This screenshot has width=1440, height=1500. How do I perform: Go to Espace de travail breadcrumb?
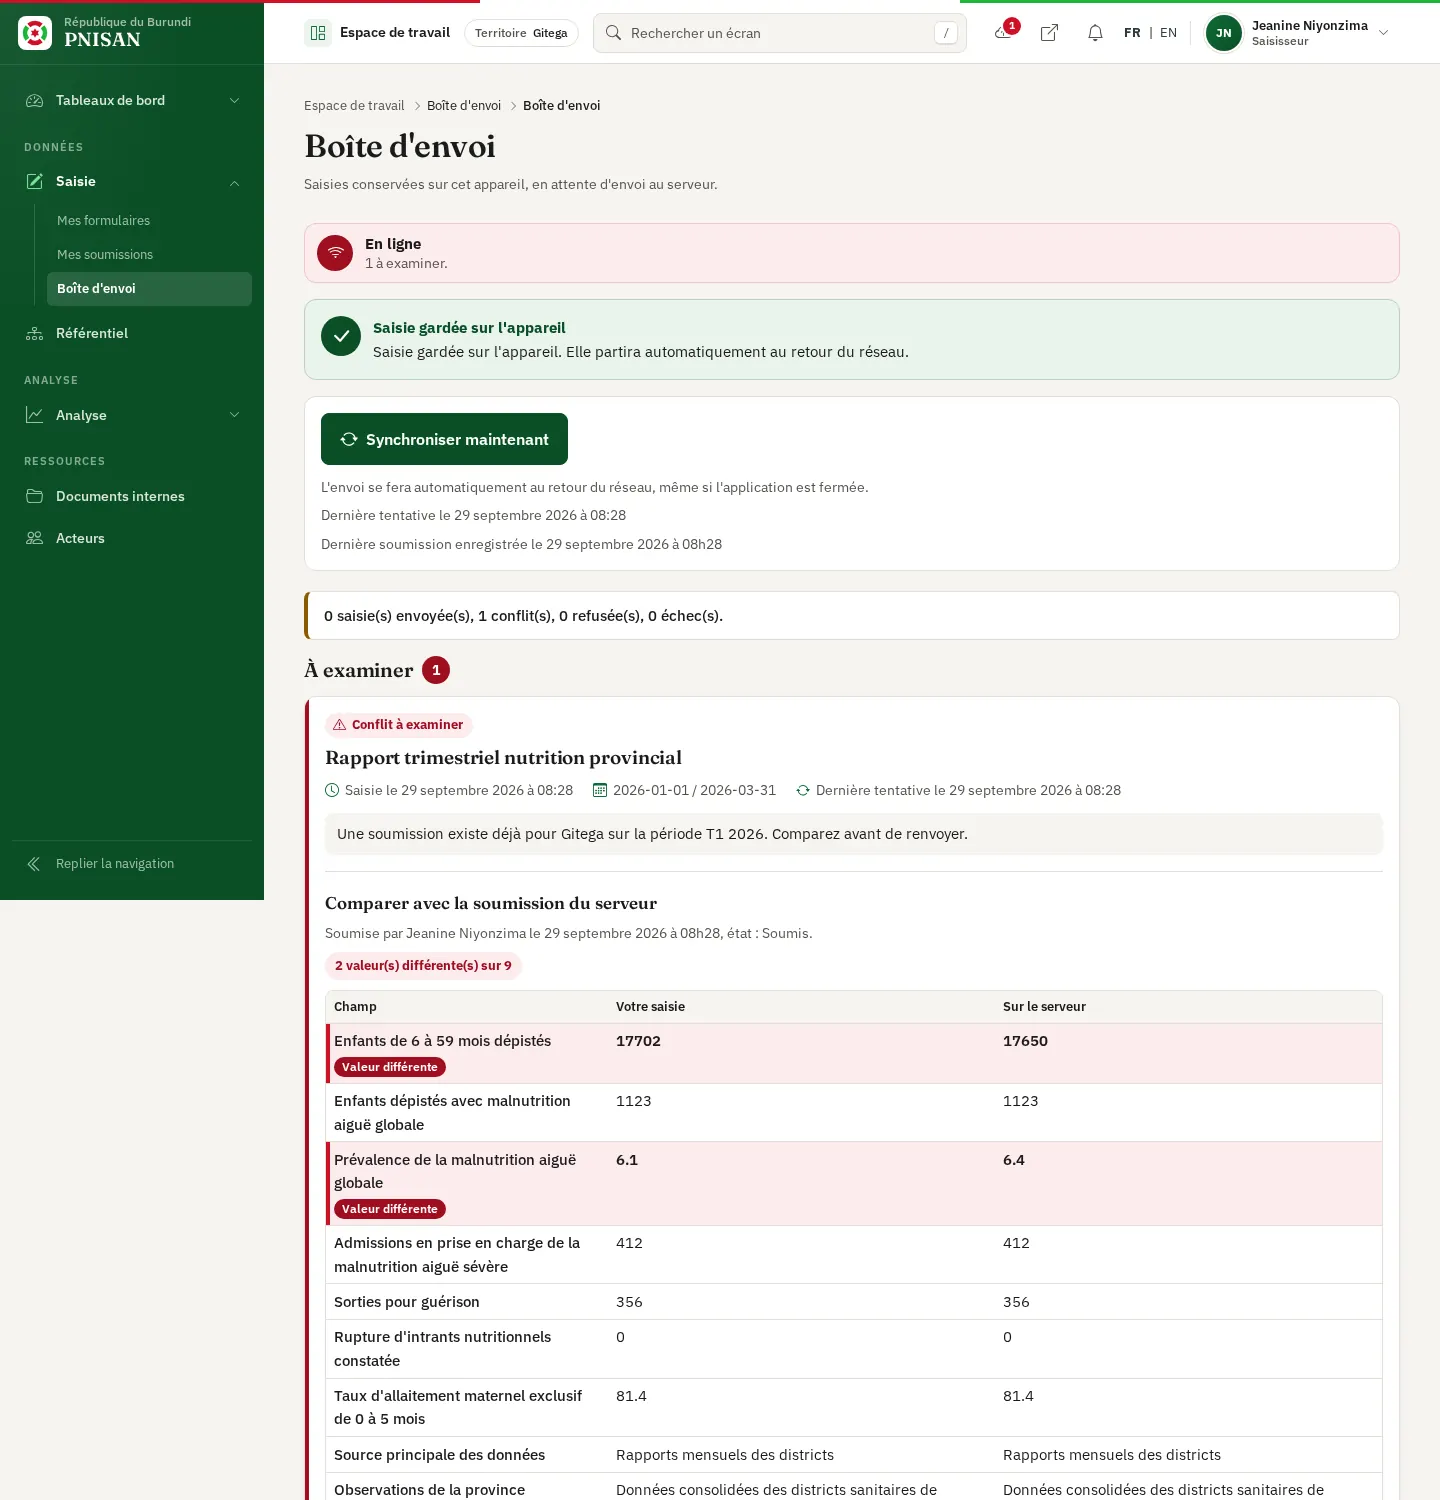(x=354, y=105)
